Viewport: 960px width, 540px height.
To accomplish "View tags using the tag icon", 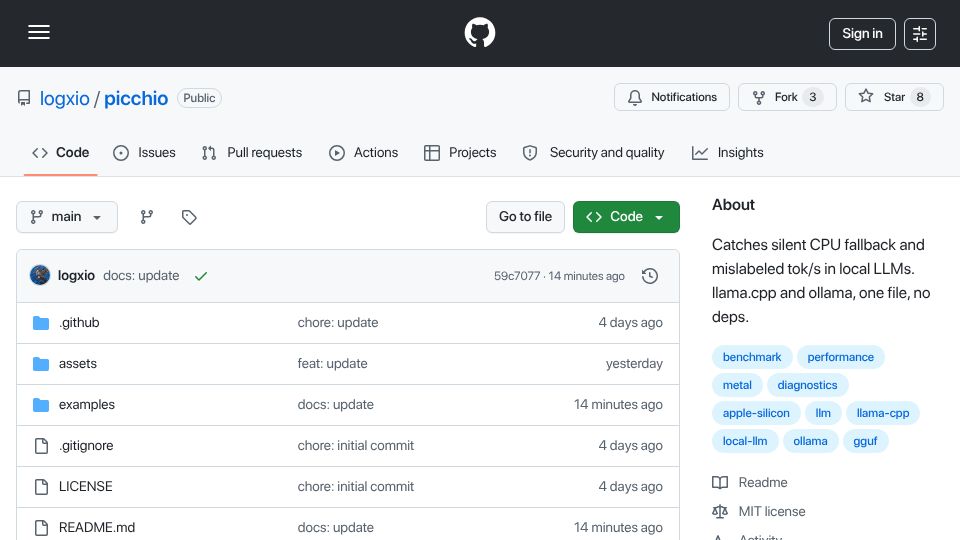I will tap(189, 217).
